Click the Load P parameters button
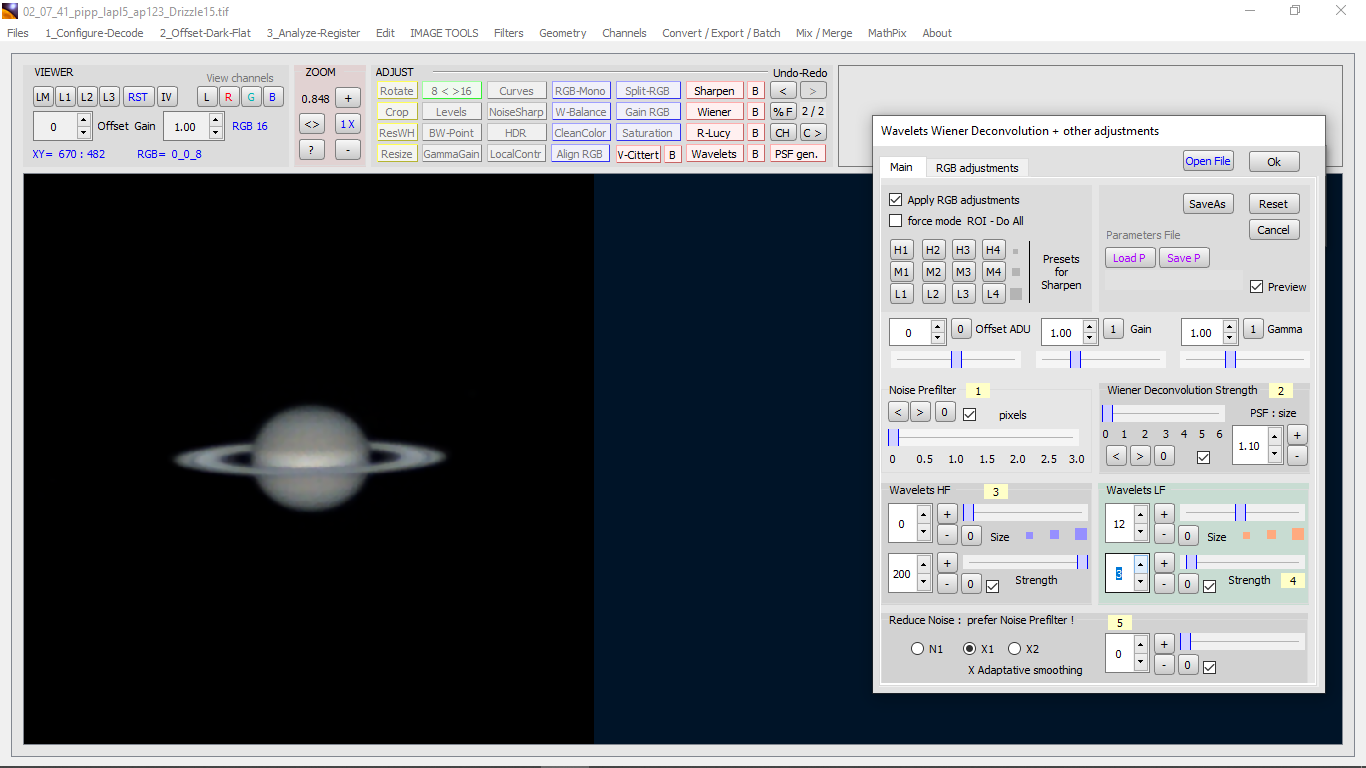Image resolution: width=1366 pixels, height=768 pixels. pyautogui.click(x=1130, y=258)
